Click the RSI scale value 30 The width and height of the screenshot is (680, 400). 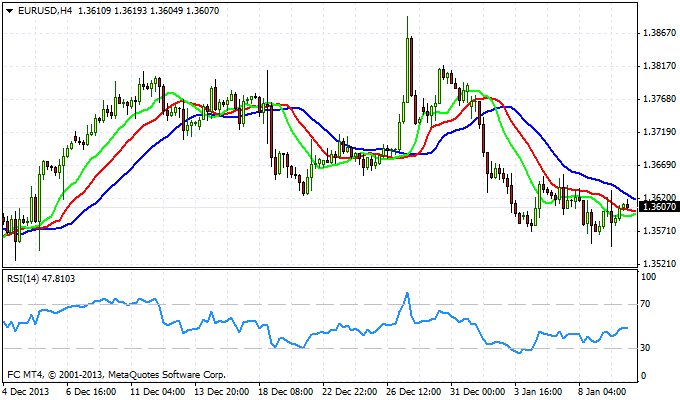point(646,348)
